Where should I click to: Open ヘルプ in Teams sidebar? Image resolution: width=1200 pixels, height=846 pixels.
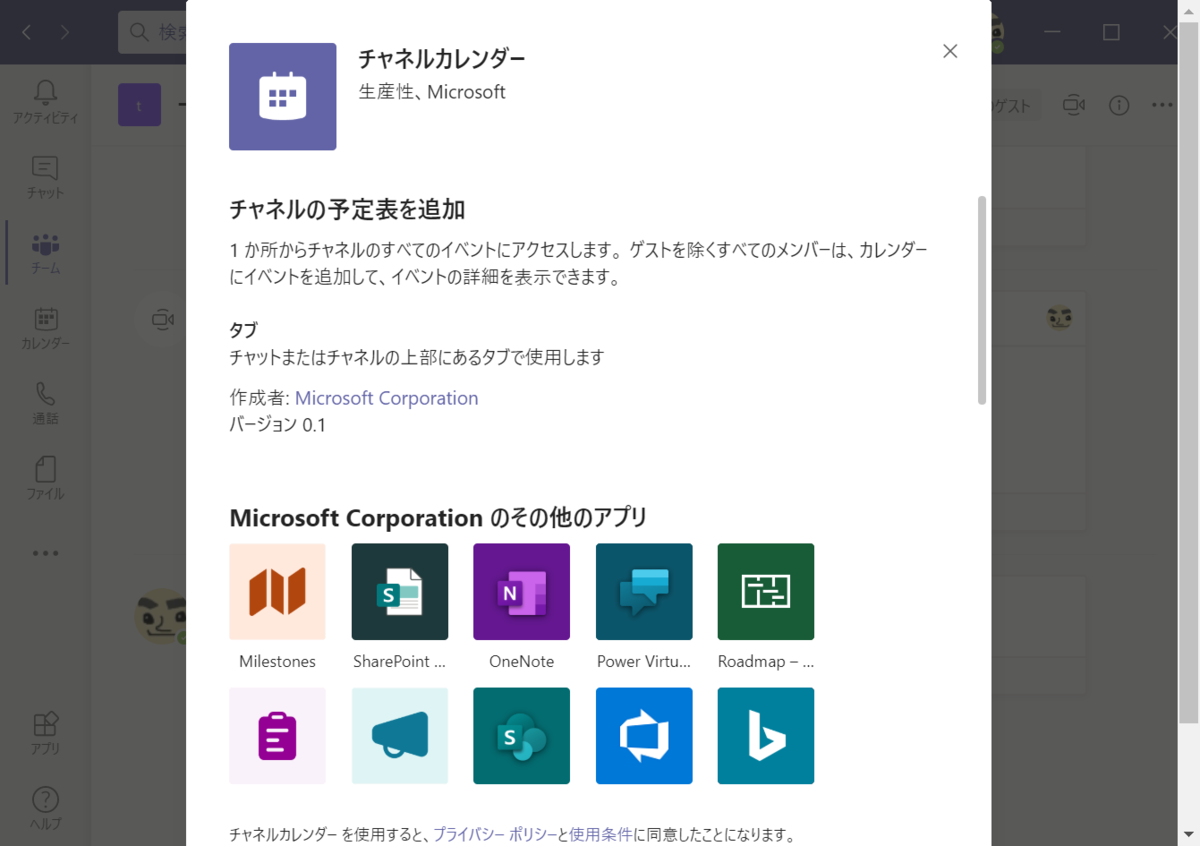[x=45, y=808]
